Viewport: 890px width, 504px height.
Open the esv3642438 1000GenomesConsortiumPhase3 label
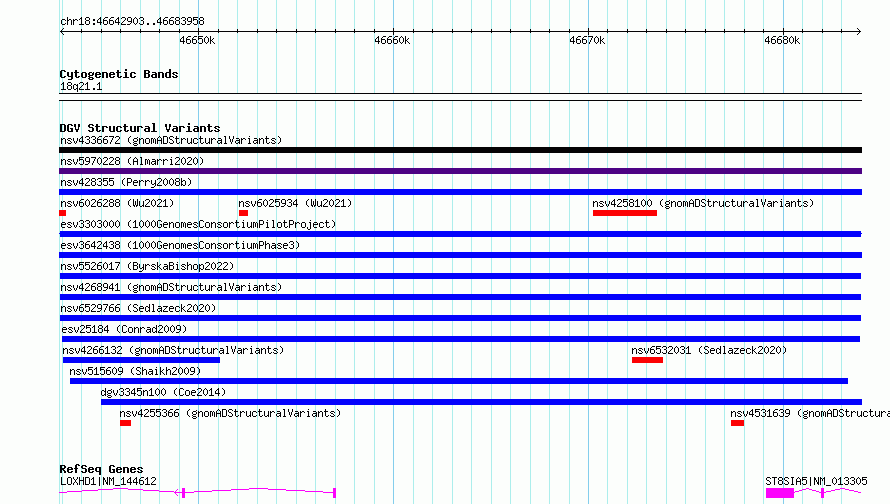(180, 245)
